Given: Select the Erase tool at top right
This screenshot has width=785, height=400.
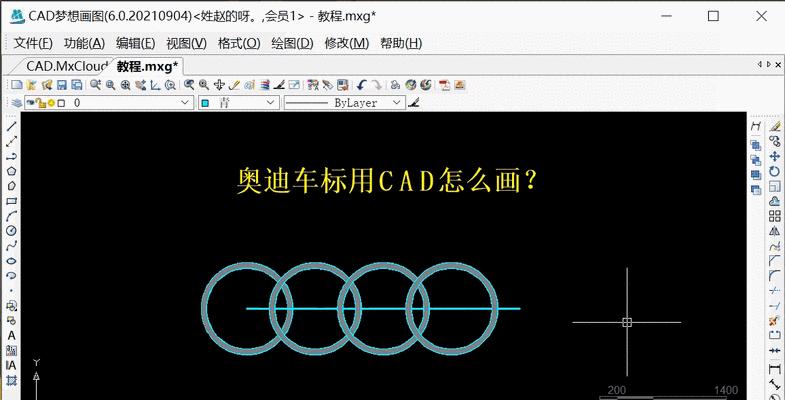Looking at the screenshot, I should [x=774, y=127].
